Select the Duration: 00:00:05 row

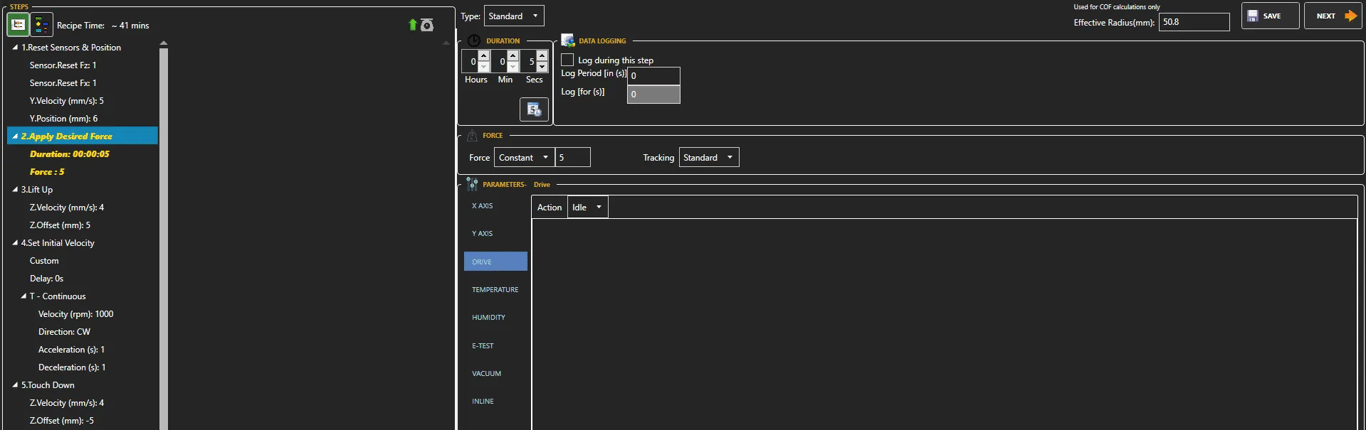70,154
